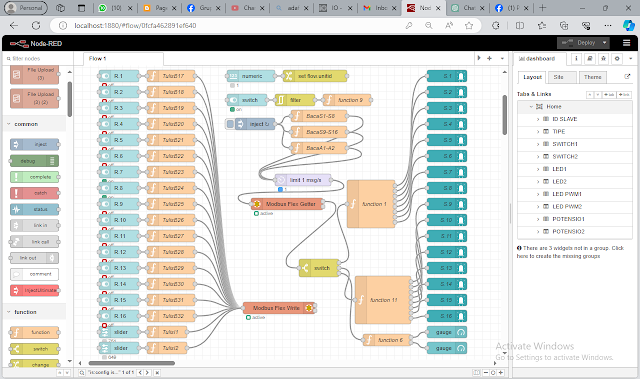Image resolution: width=640 pixels, height=379 pixels.
Task: Select the link out palette node
Action: click(35, 258)
